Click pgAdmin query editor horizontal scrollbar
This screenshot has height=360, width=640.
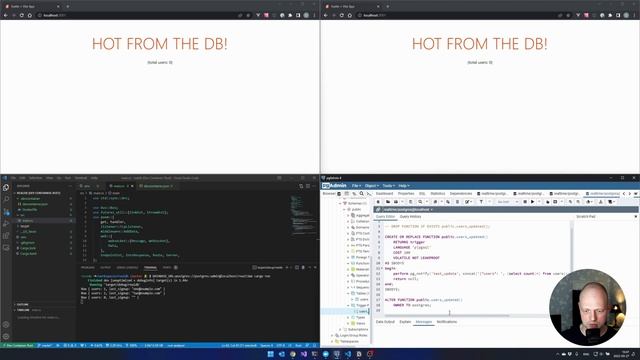(x=447, y=316)
